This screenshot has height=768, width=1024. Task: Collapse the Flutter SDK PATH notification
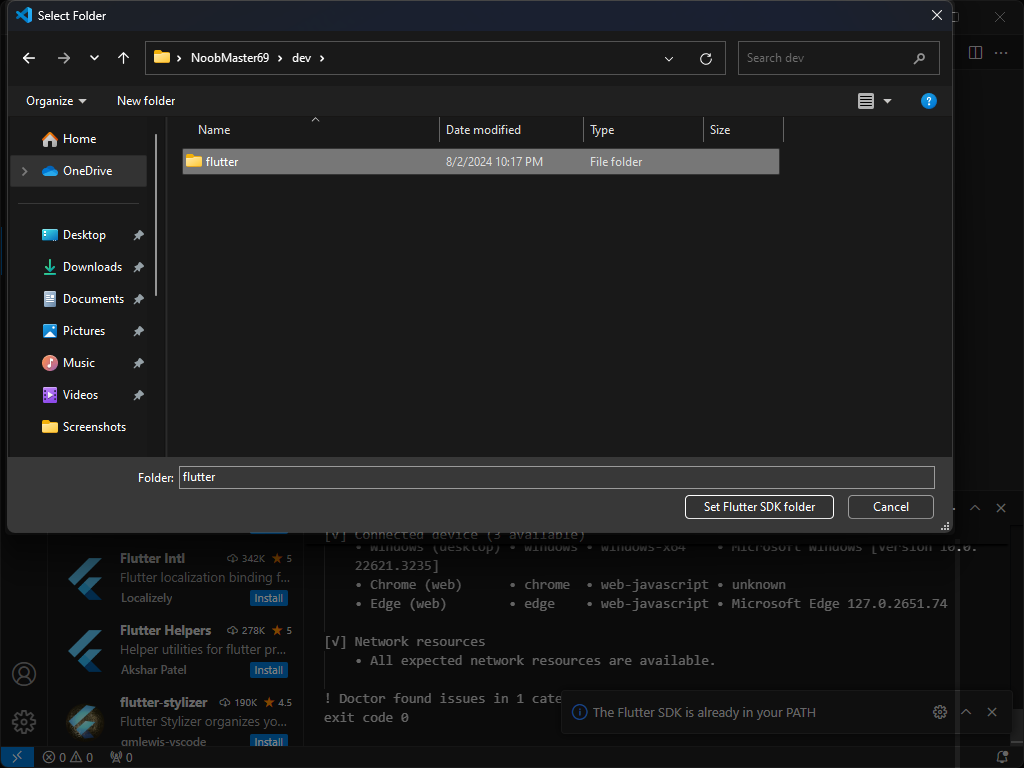coord(966,712)
